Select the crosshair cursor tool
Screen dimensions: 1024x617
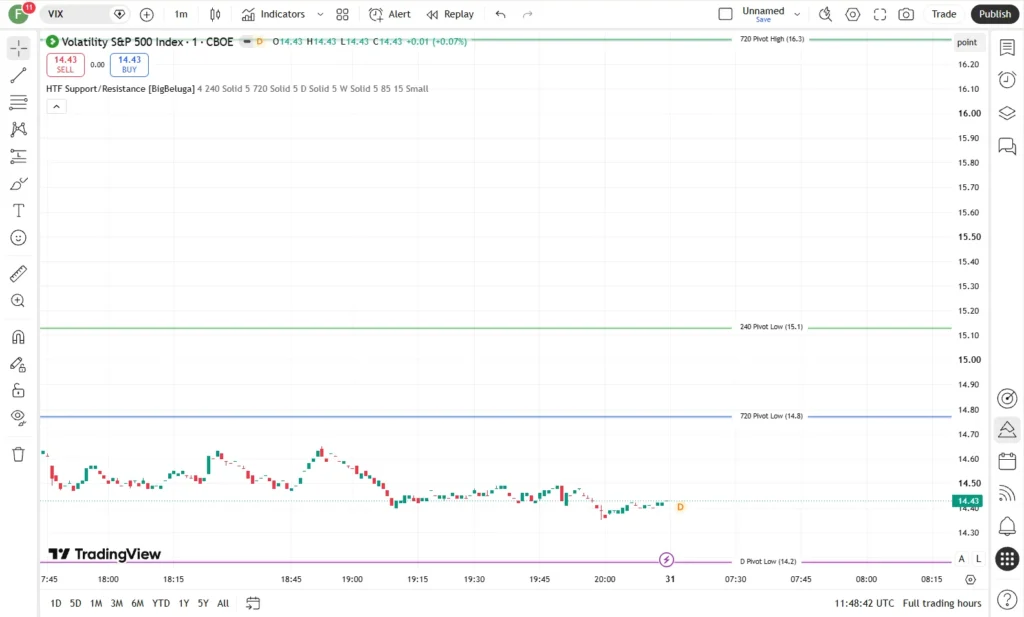(18, 48)
